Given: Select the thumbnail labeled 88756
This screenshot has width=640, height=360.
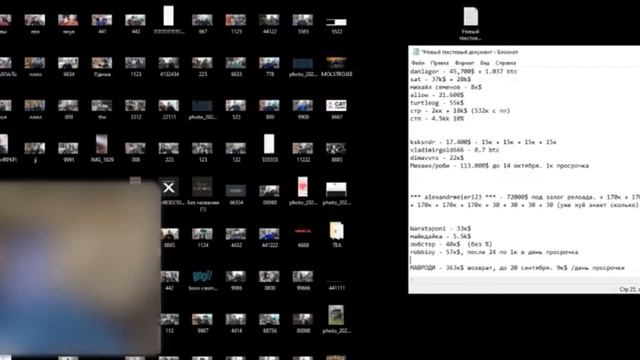Looking at the screenshot, I should tap(269, 323).
